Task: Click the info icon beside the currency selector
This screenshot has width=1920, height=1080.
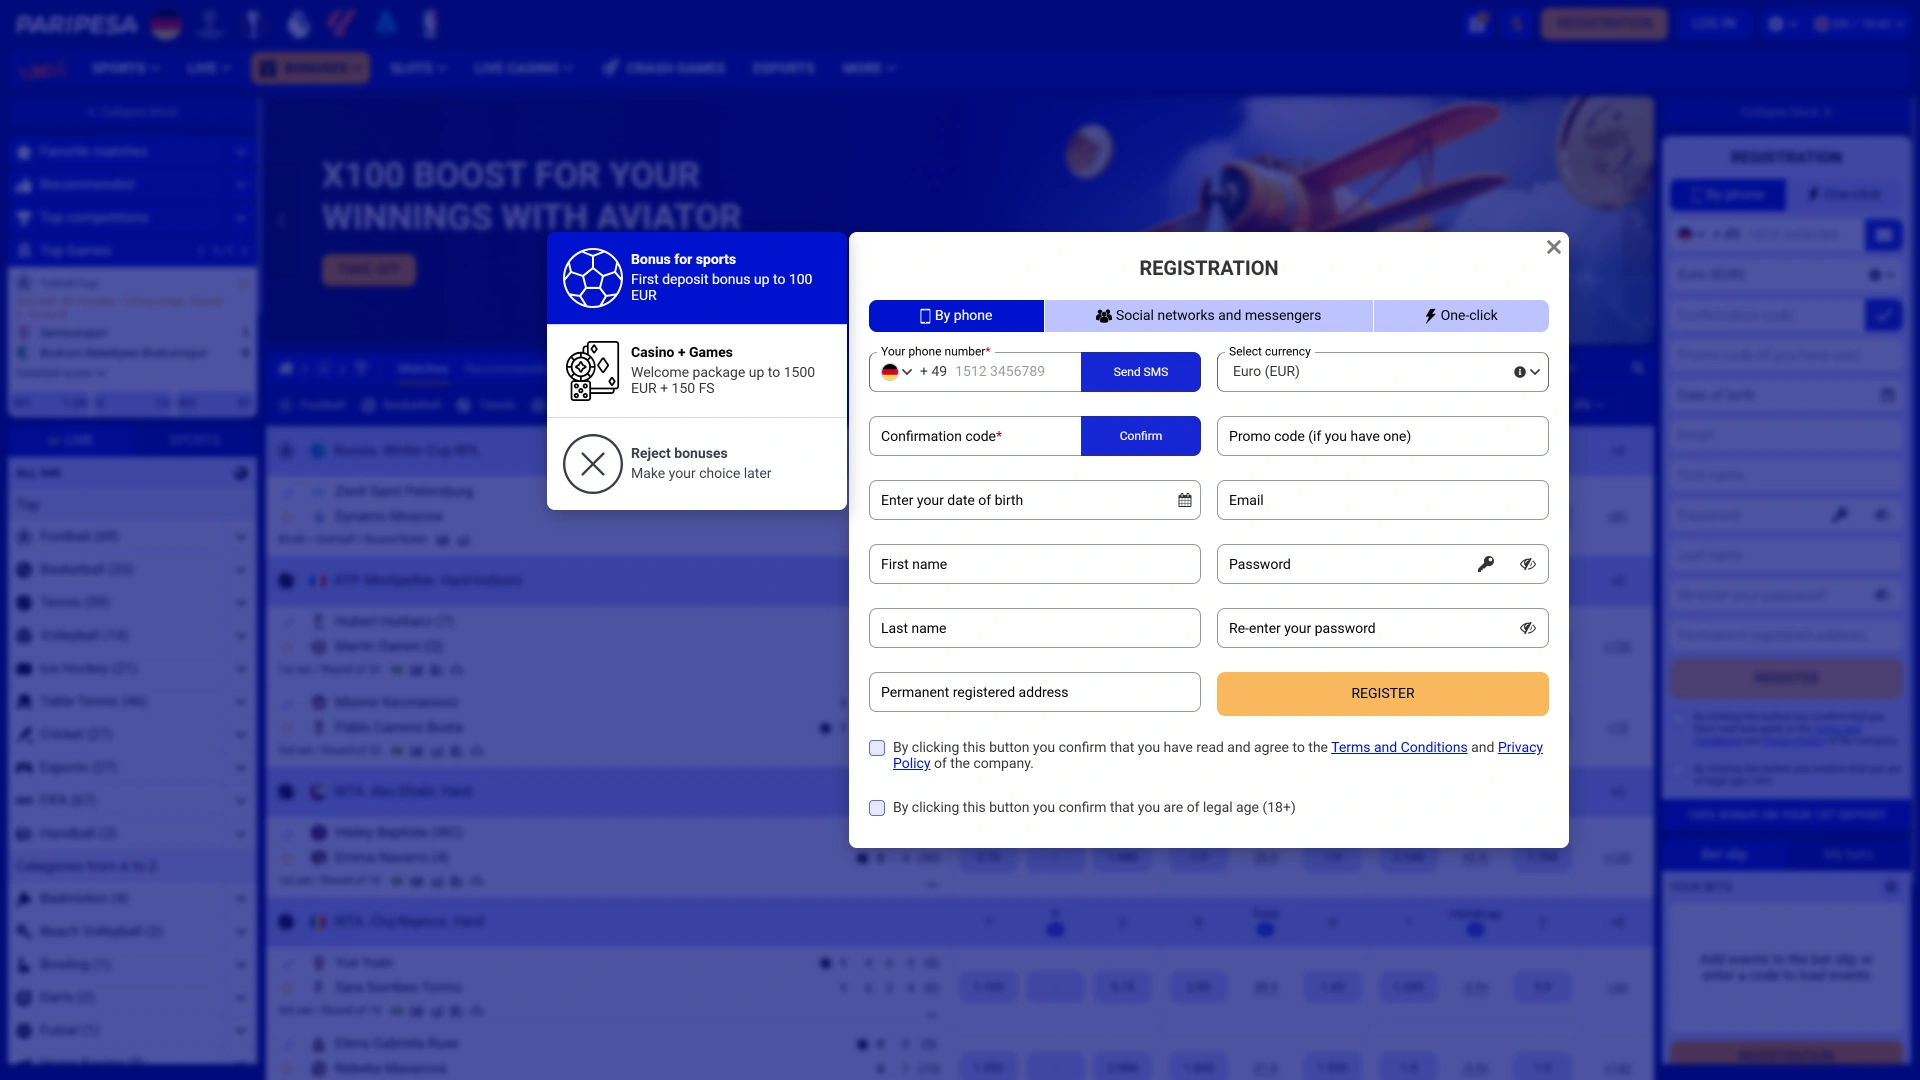Action: [x=1519, y=371]
